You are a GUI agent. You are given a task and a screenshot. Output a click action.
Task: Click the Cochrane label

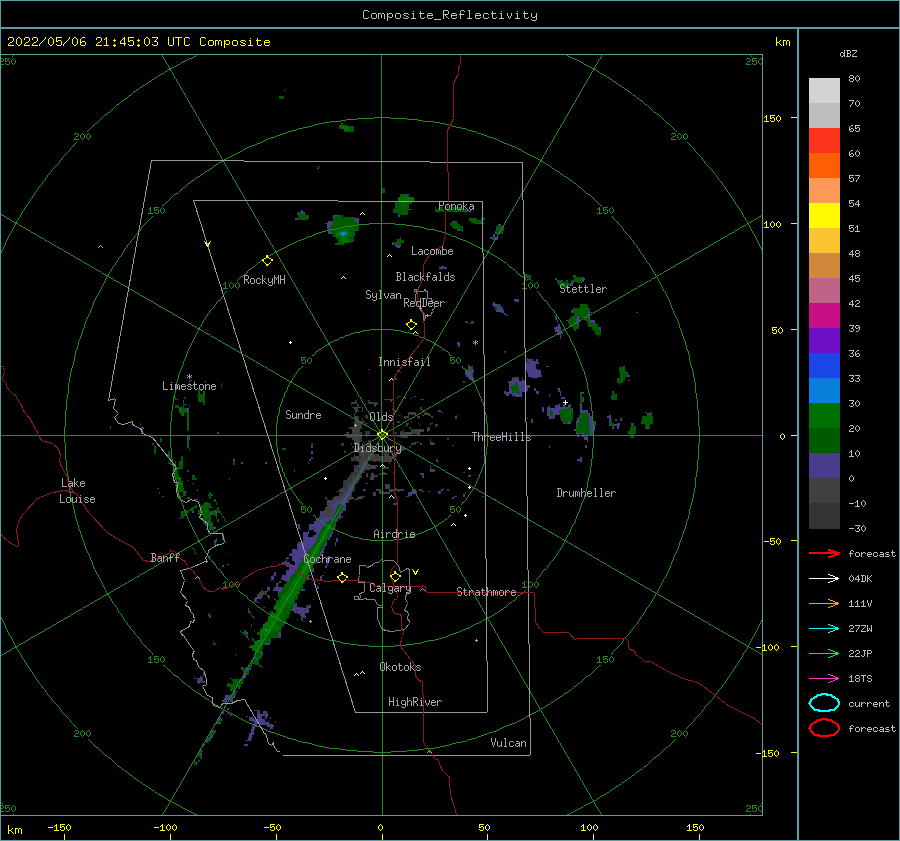pyautogui.click(x=327, y=559)
